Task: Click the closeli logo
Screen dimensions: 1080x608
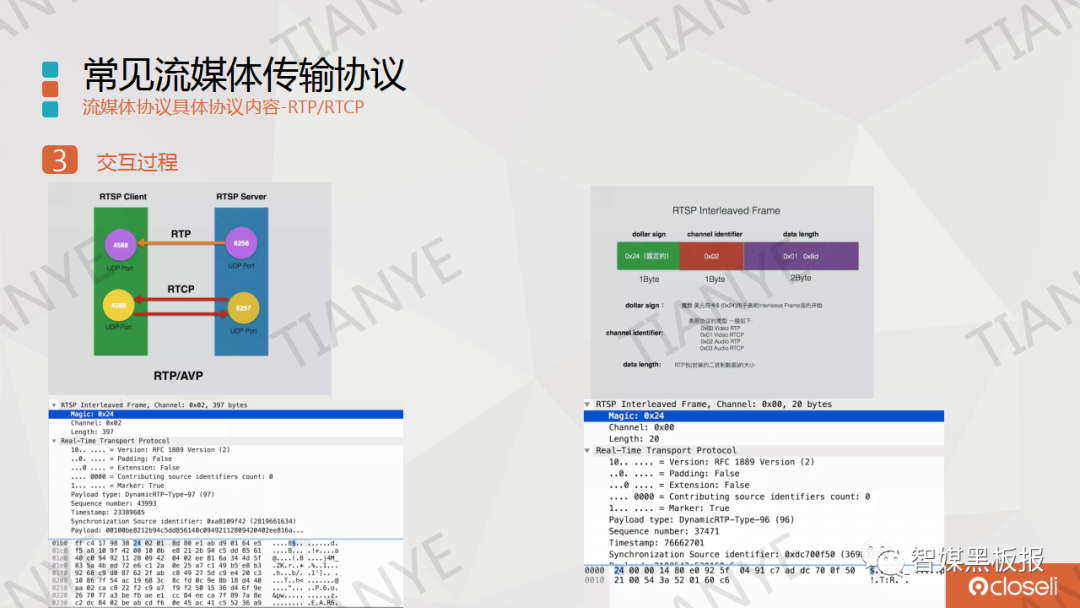Action: [1012, 587]
